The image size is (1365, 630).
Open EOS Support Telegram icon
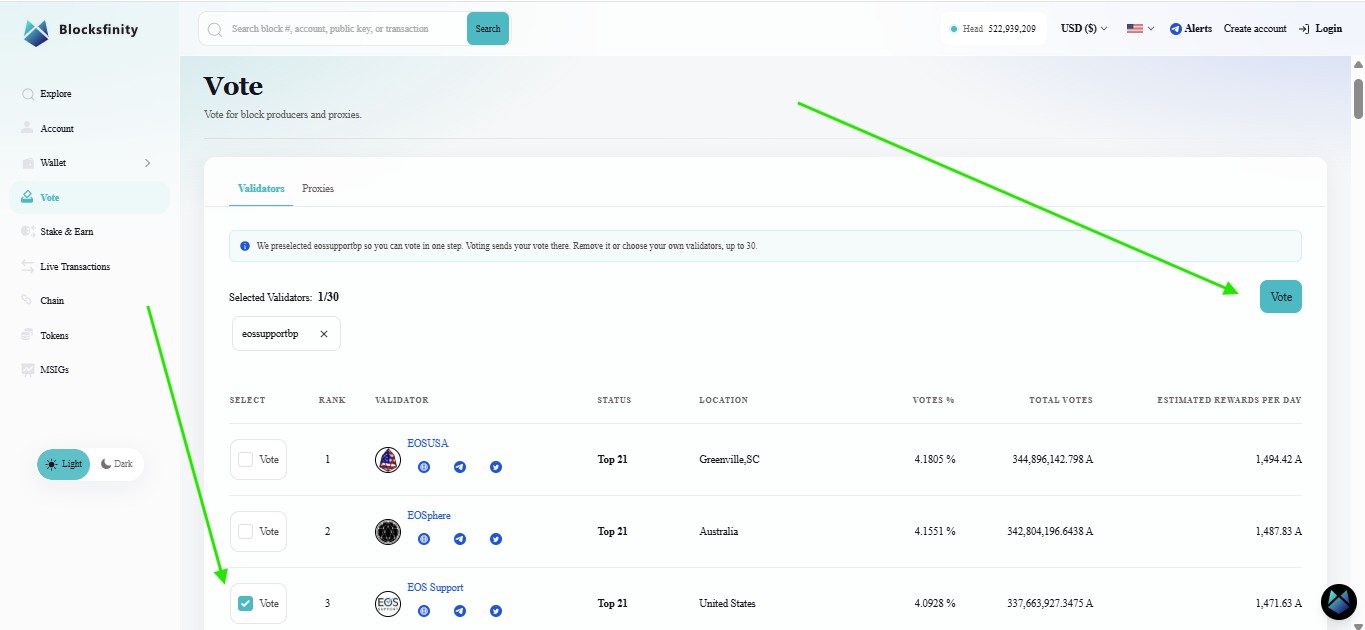(x=460, y=610)
